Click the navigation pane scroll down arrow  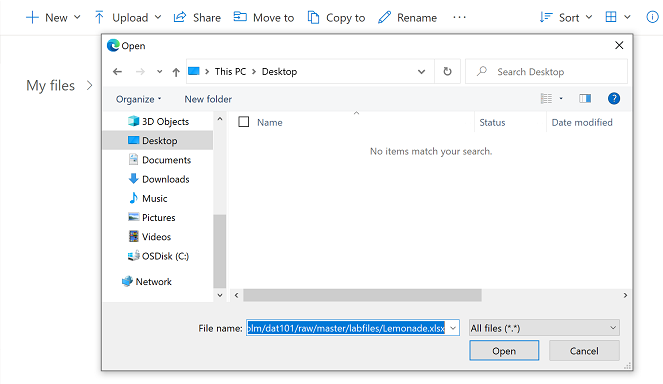click(220, 295)
